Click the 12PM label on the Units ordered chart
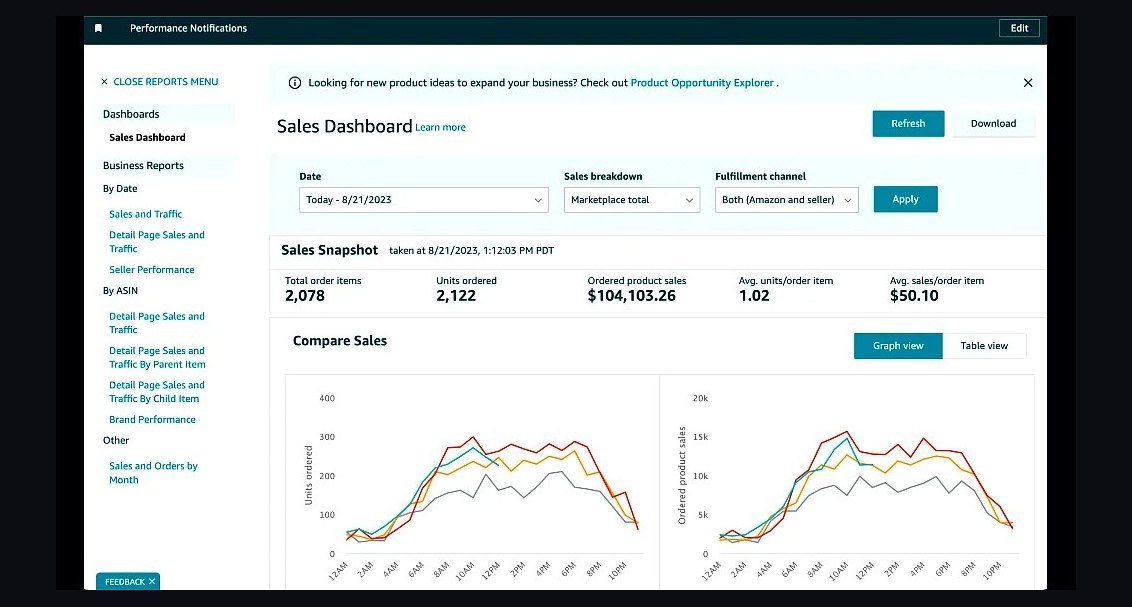This screenshot has height=607, width=1132. pos(491,570)
